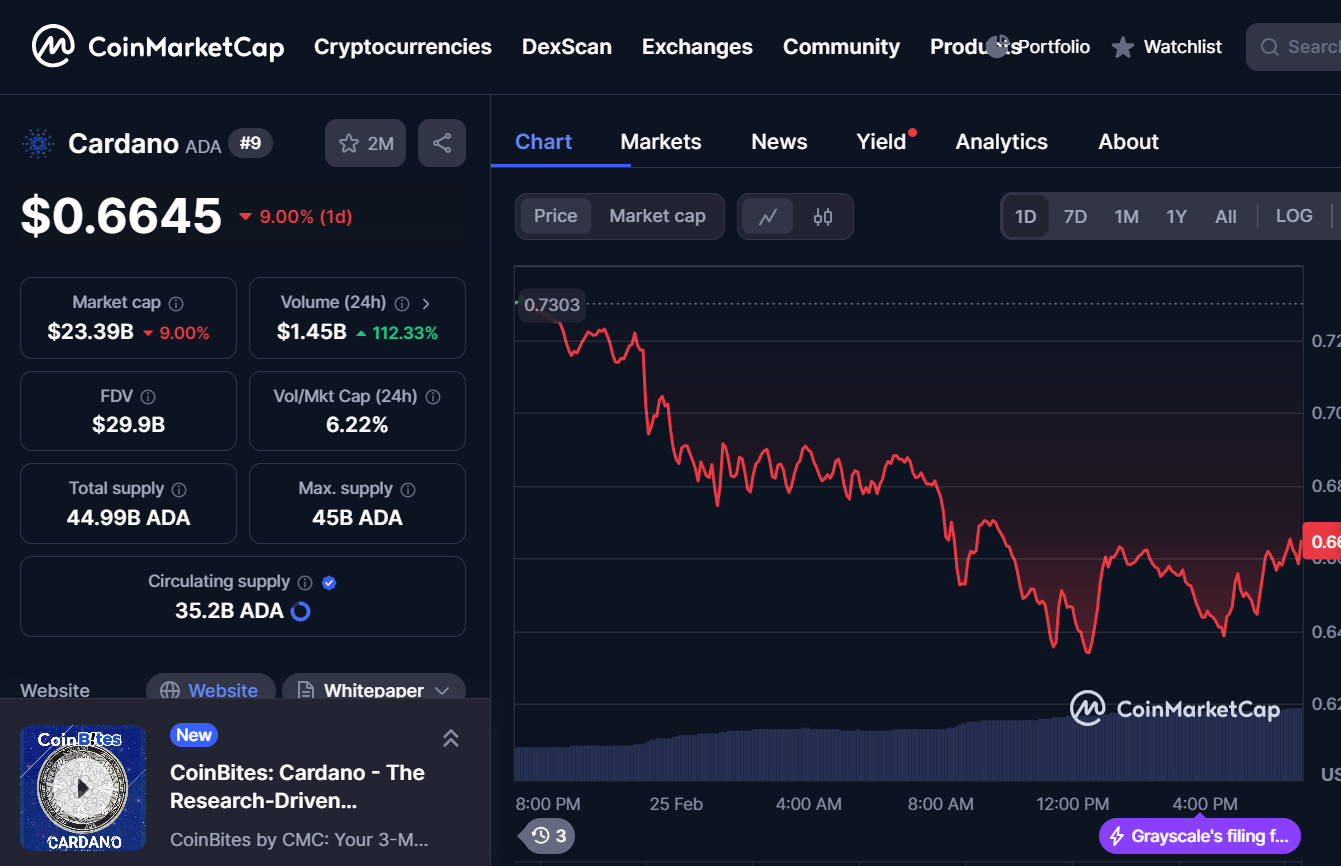Open the Cardano Website link
1341x866 pixels.
pyautogui.click(x=211, y=690)
